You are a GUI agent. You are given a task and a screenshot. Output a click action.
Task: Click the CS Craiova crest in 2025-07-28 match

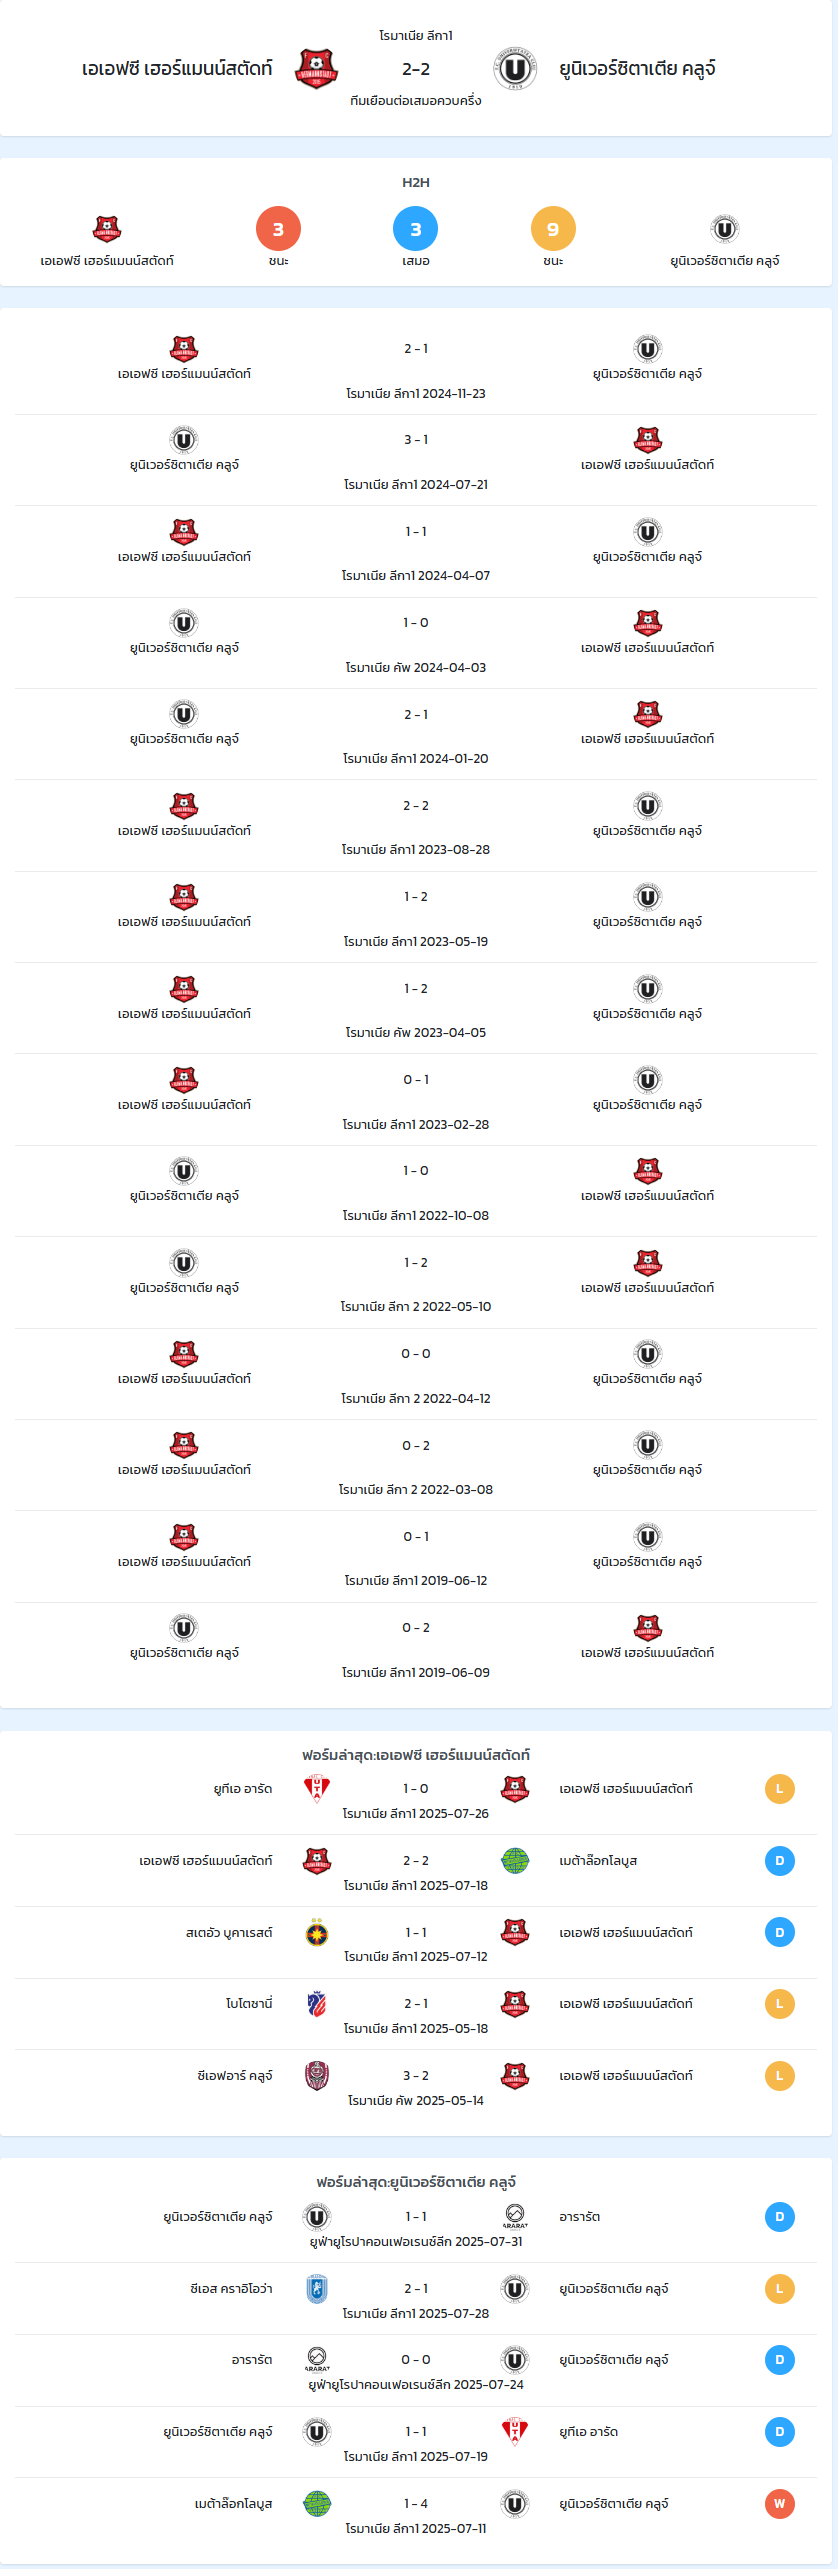pyautogui.click(x=316, y=2288)
